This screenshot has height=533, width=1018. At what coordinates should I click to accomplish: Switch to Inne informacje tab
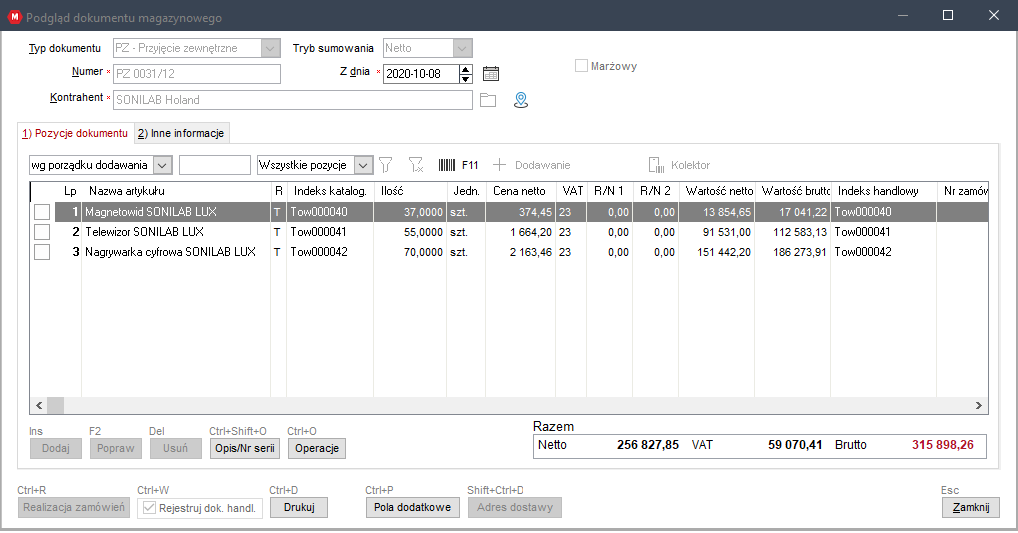(x=181, y=133)
